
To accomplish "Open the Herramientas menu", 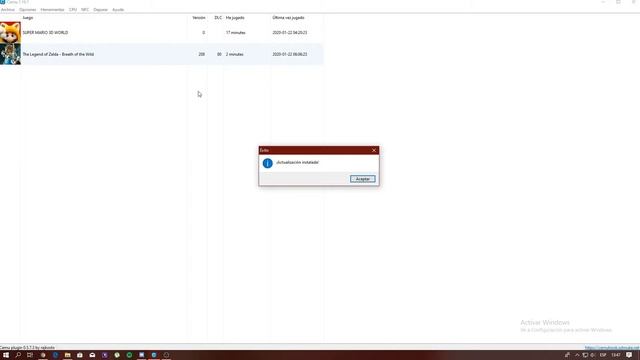I will click(52, 10).
